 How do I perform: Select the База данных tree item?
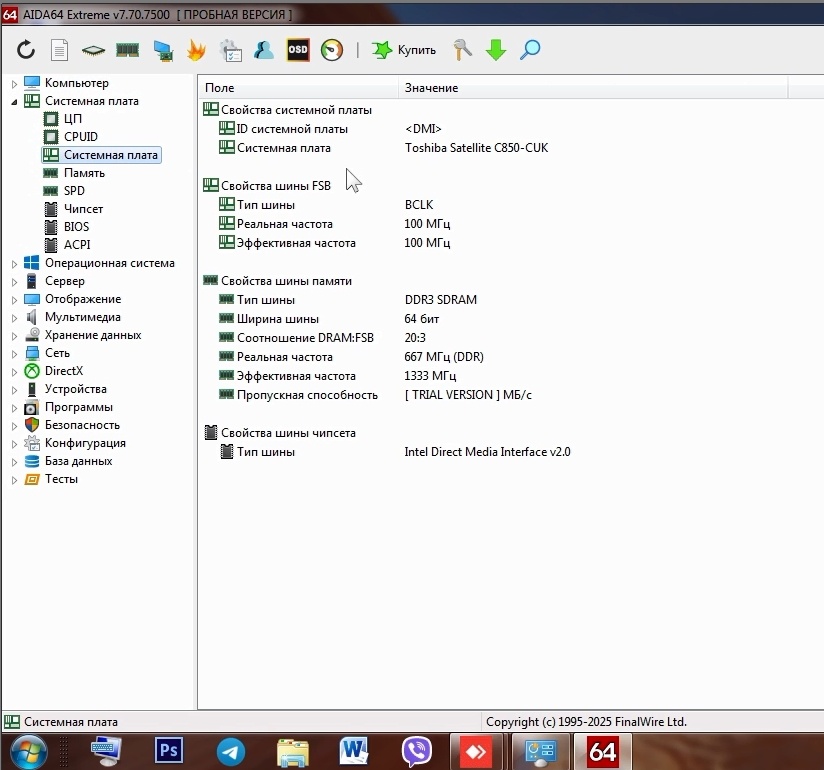pos(78,461)
